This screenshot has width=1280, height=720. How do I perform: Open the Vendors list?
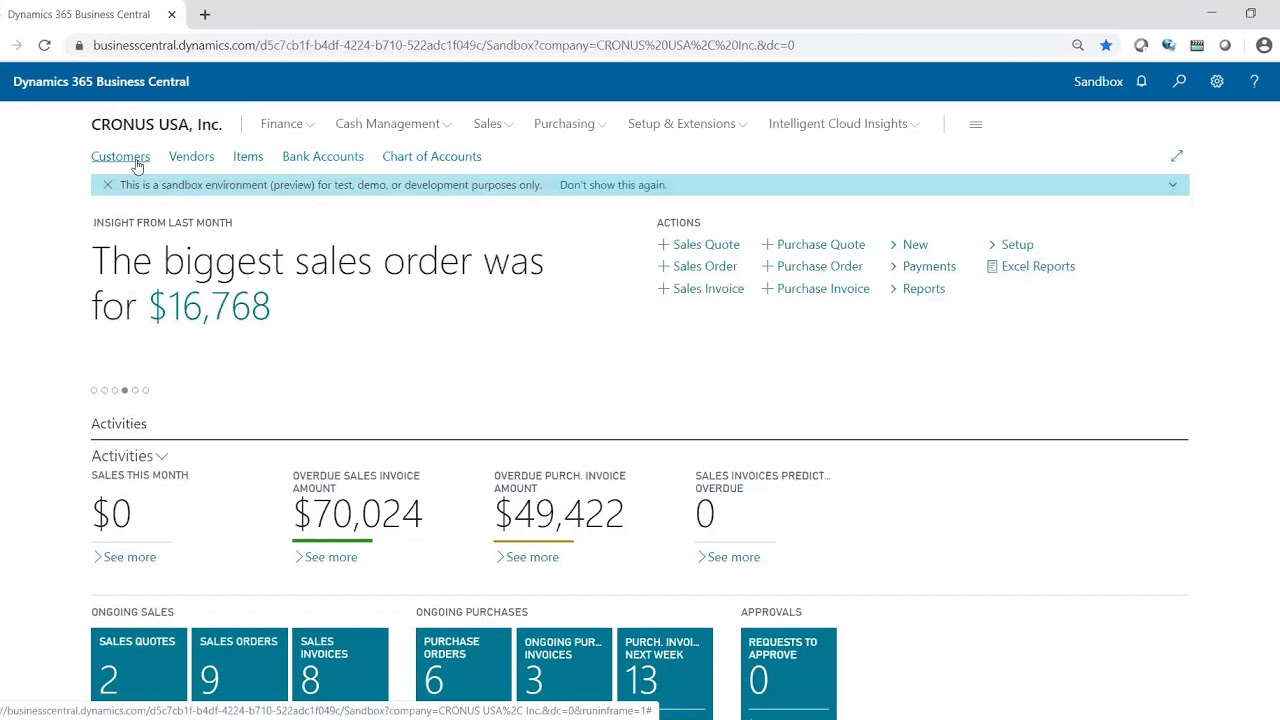point(191,156)
